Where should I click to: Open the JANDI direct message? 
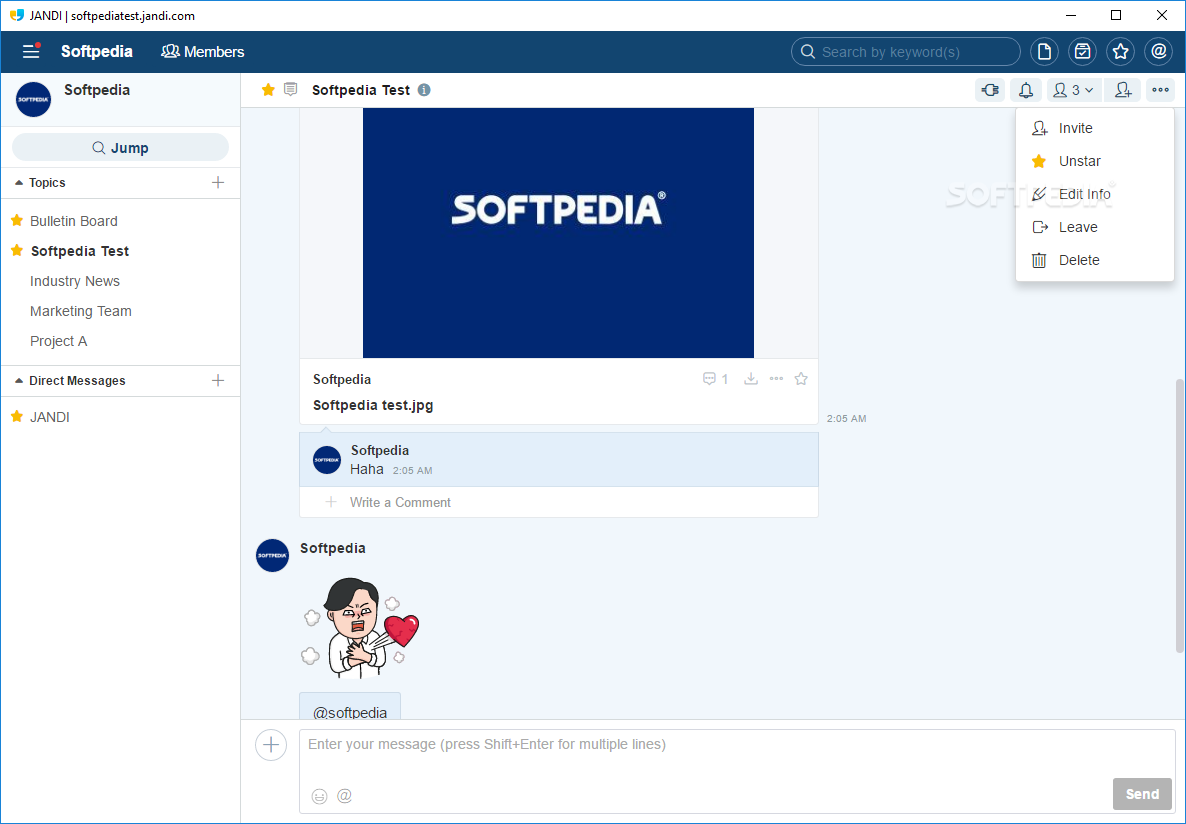(x=49, y=417)
